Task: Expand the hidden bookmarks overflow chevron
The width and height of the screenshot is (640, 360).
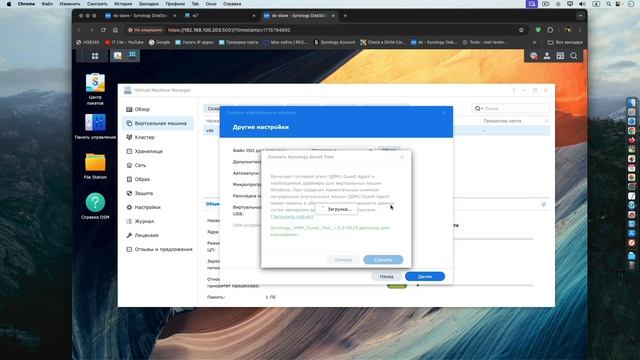Action: tap(534, 42)
